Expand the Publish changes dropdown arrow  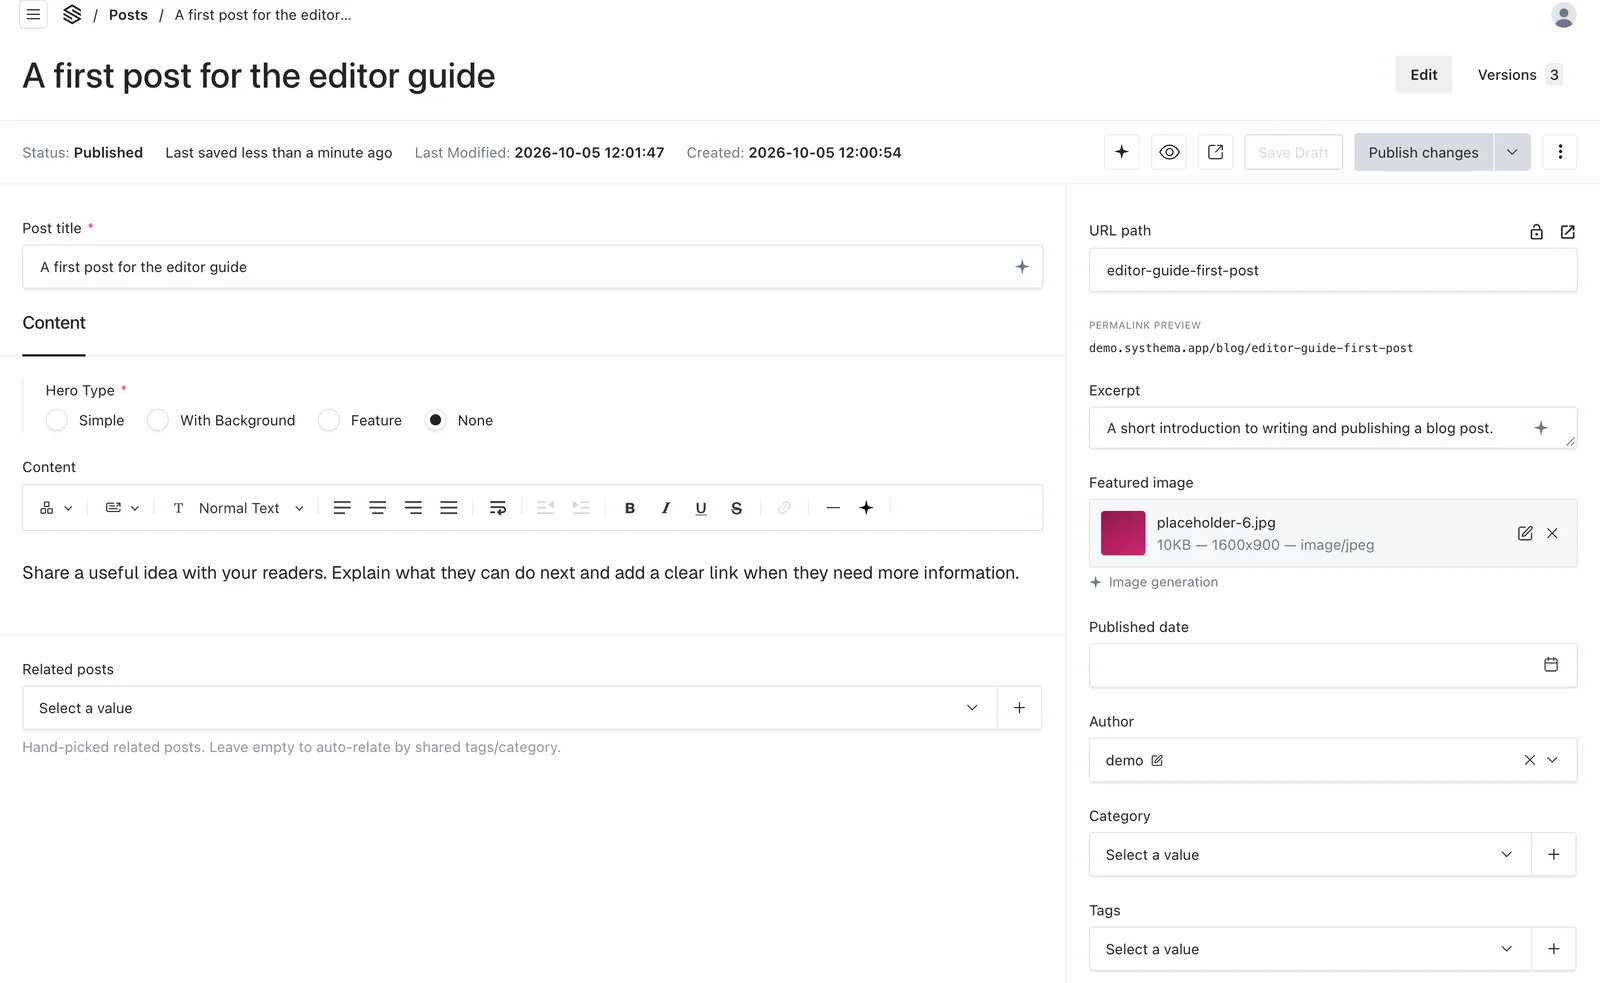click(x=1512, y=152)
